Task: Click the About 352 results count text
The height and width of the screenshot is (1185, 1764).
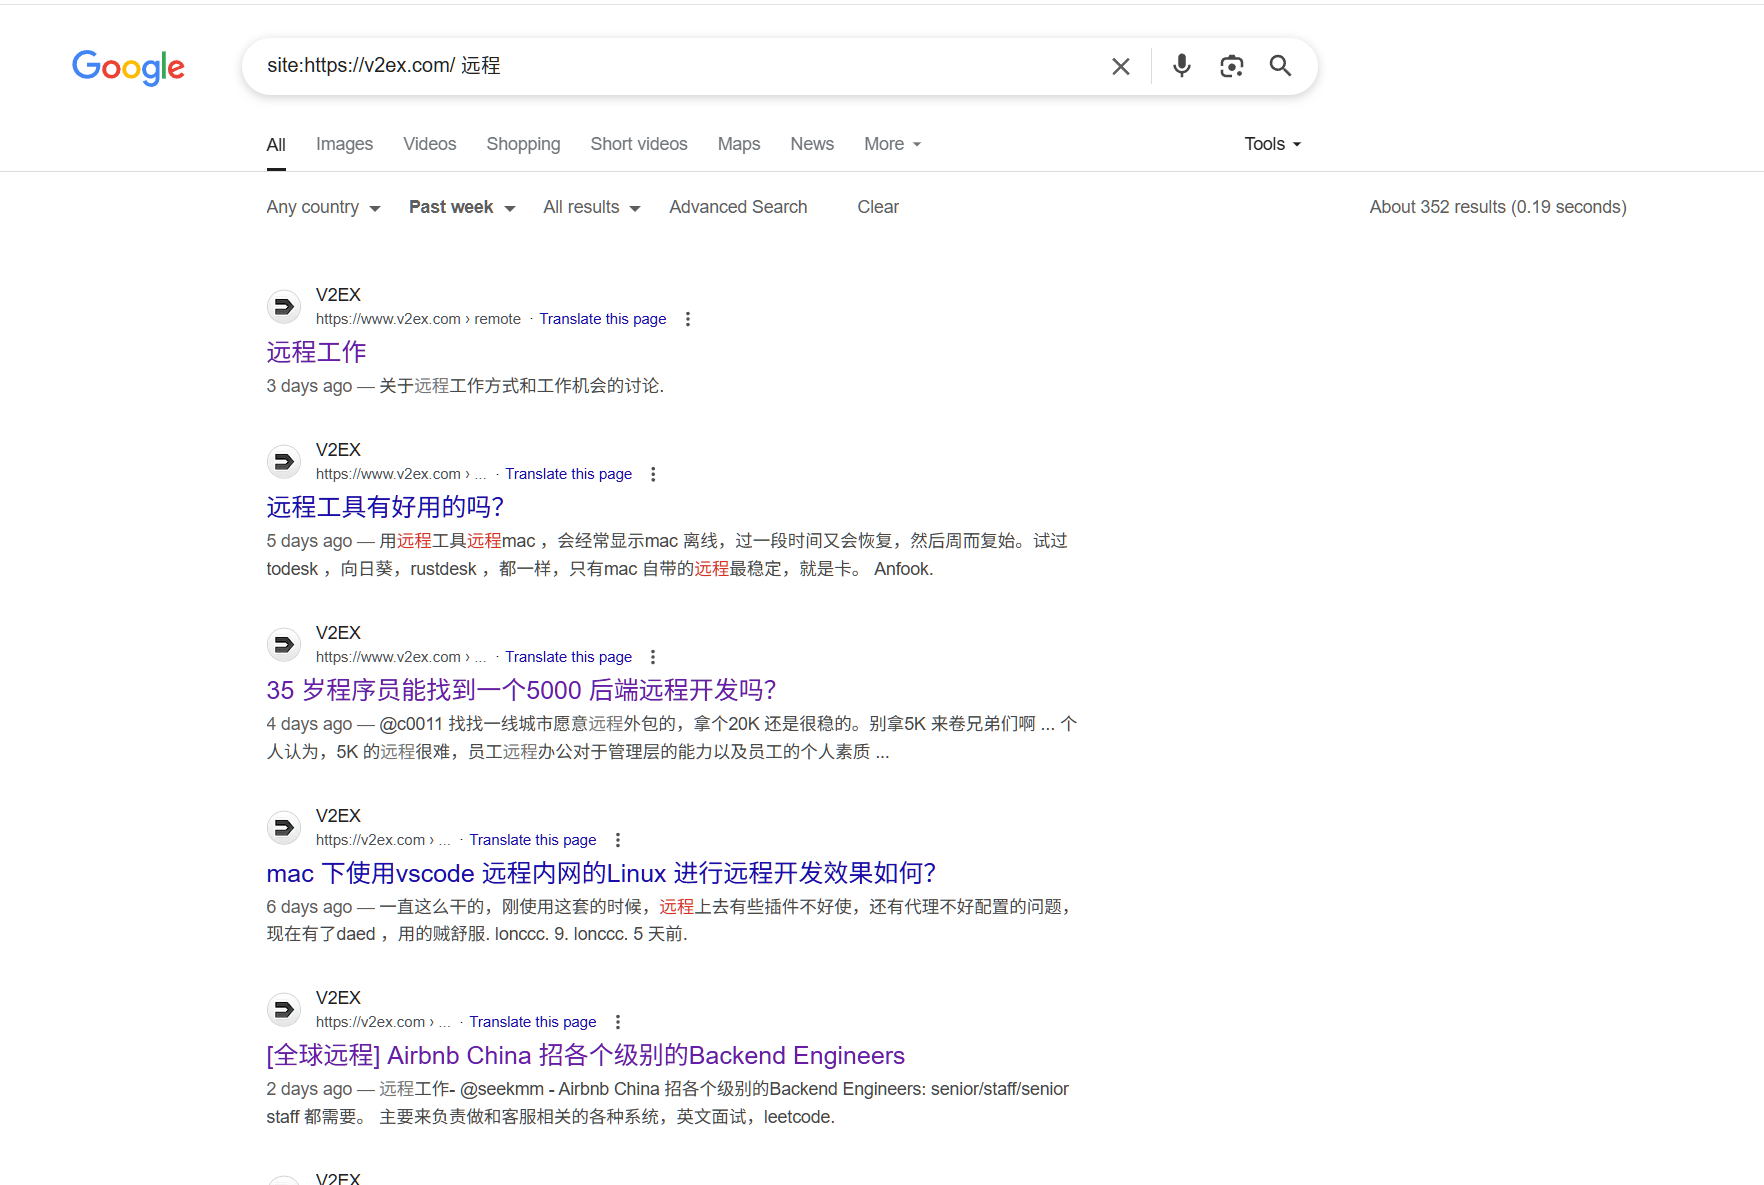Action: click(x=1498, y=207)
